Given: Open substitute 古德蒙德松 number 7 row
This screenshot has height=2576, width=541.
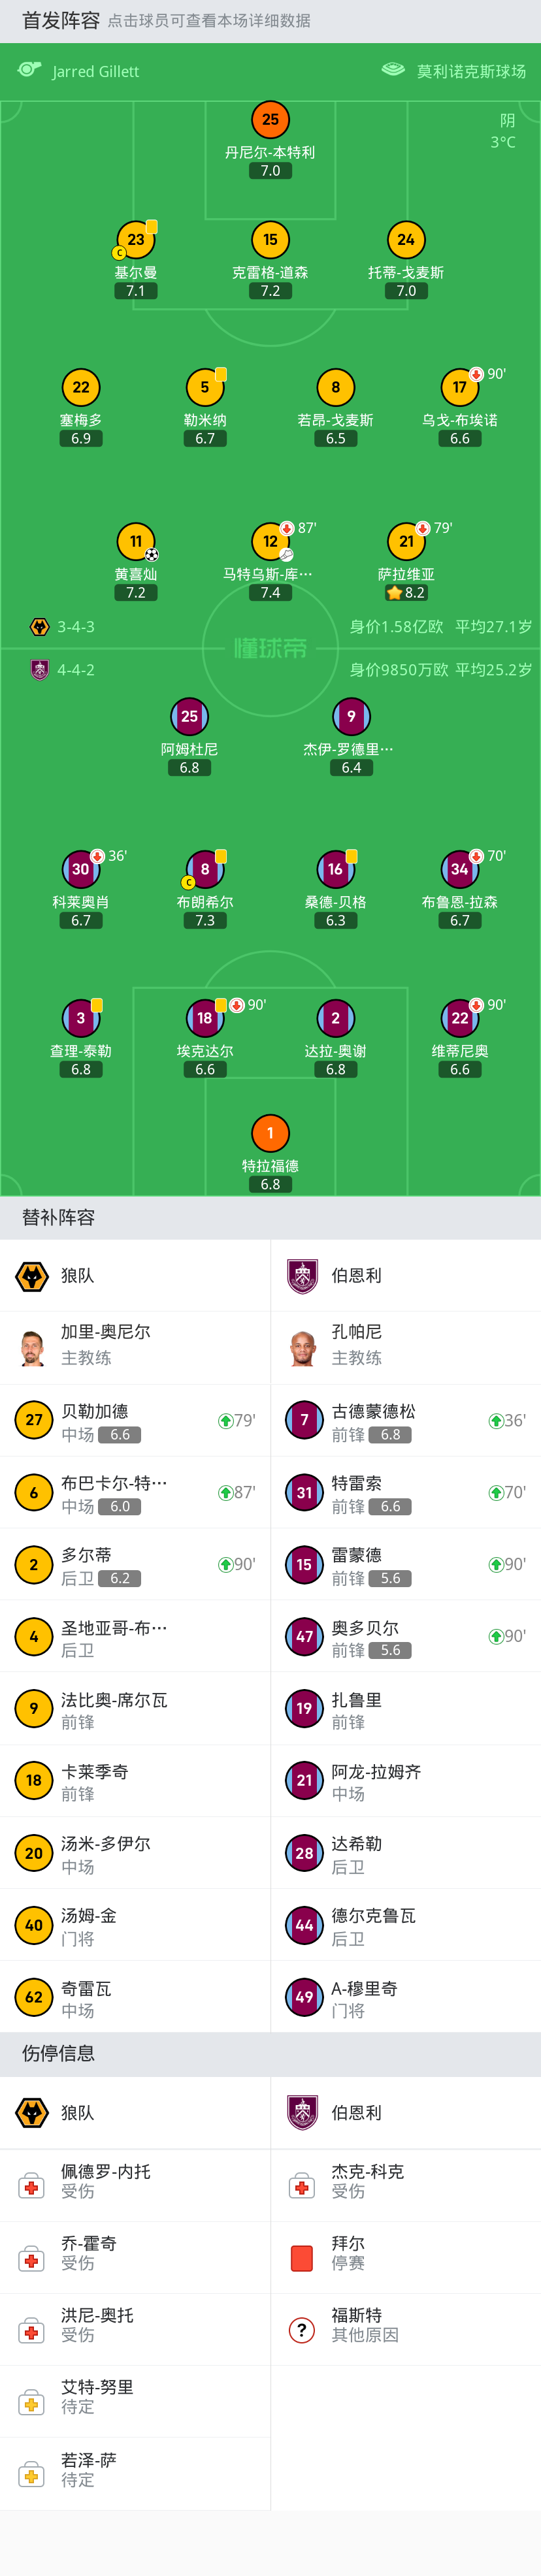Looking at the screenshot, I should click(x=405, y=1421).
